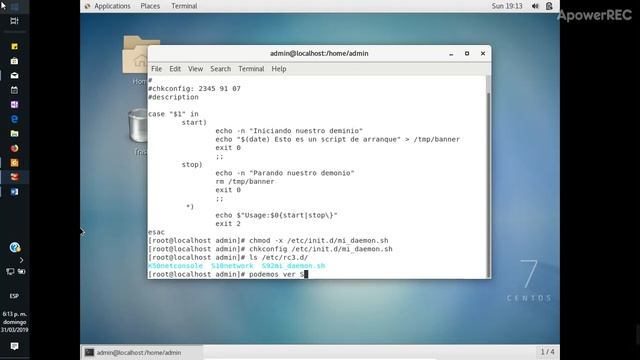Open the Word taskbar icon
Image resolution: width=640 pixels, height=360 pixels.
click(x=14, y=192)
